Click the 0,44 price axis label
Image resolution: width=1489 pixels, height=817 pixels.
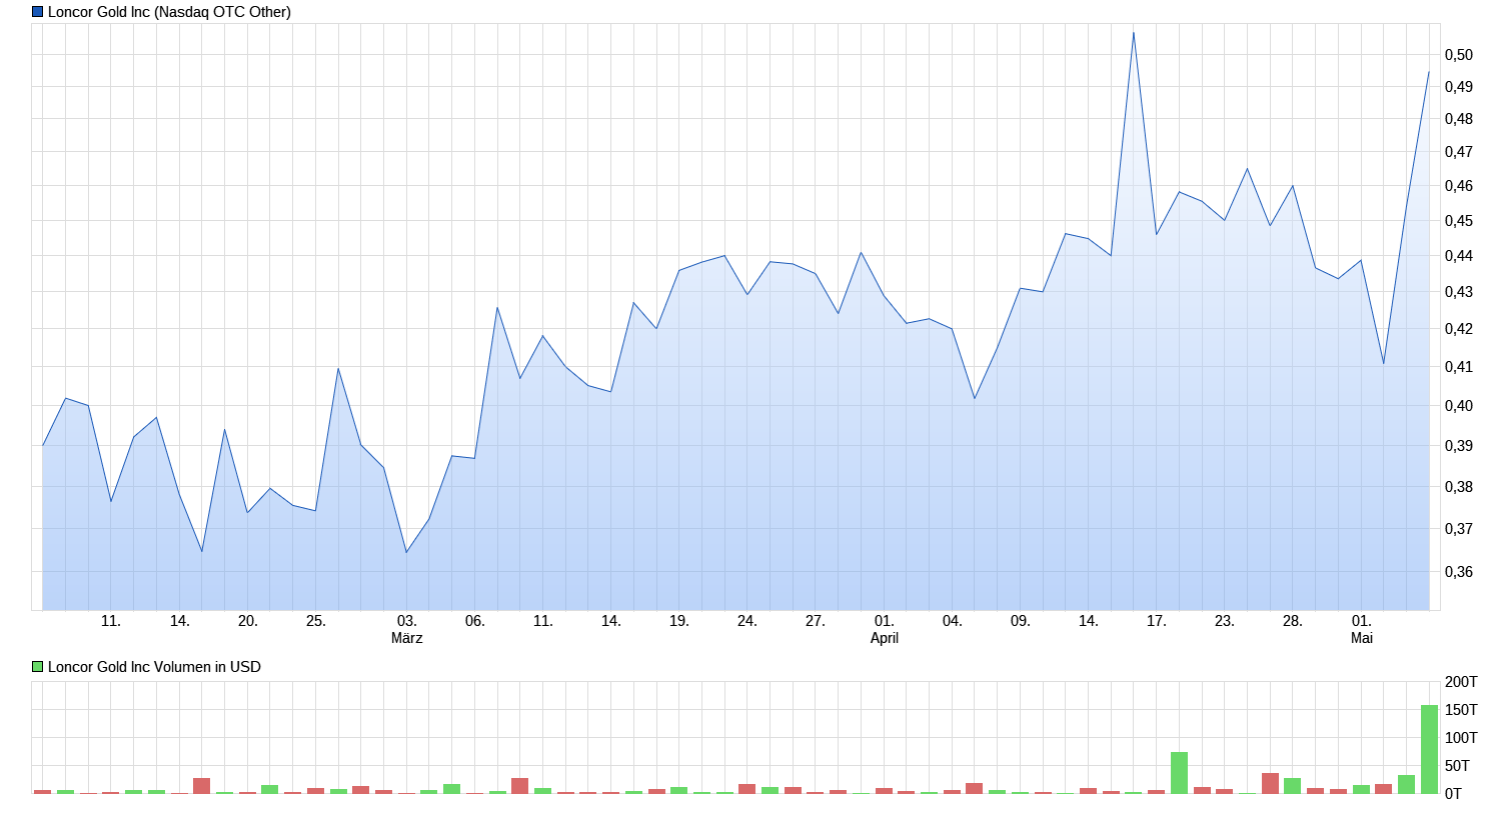click(x=1459, y=256)
